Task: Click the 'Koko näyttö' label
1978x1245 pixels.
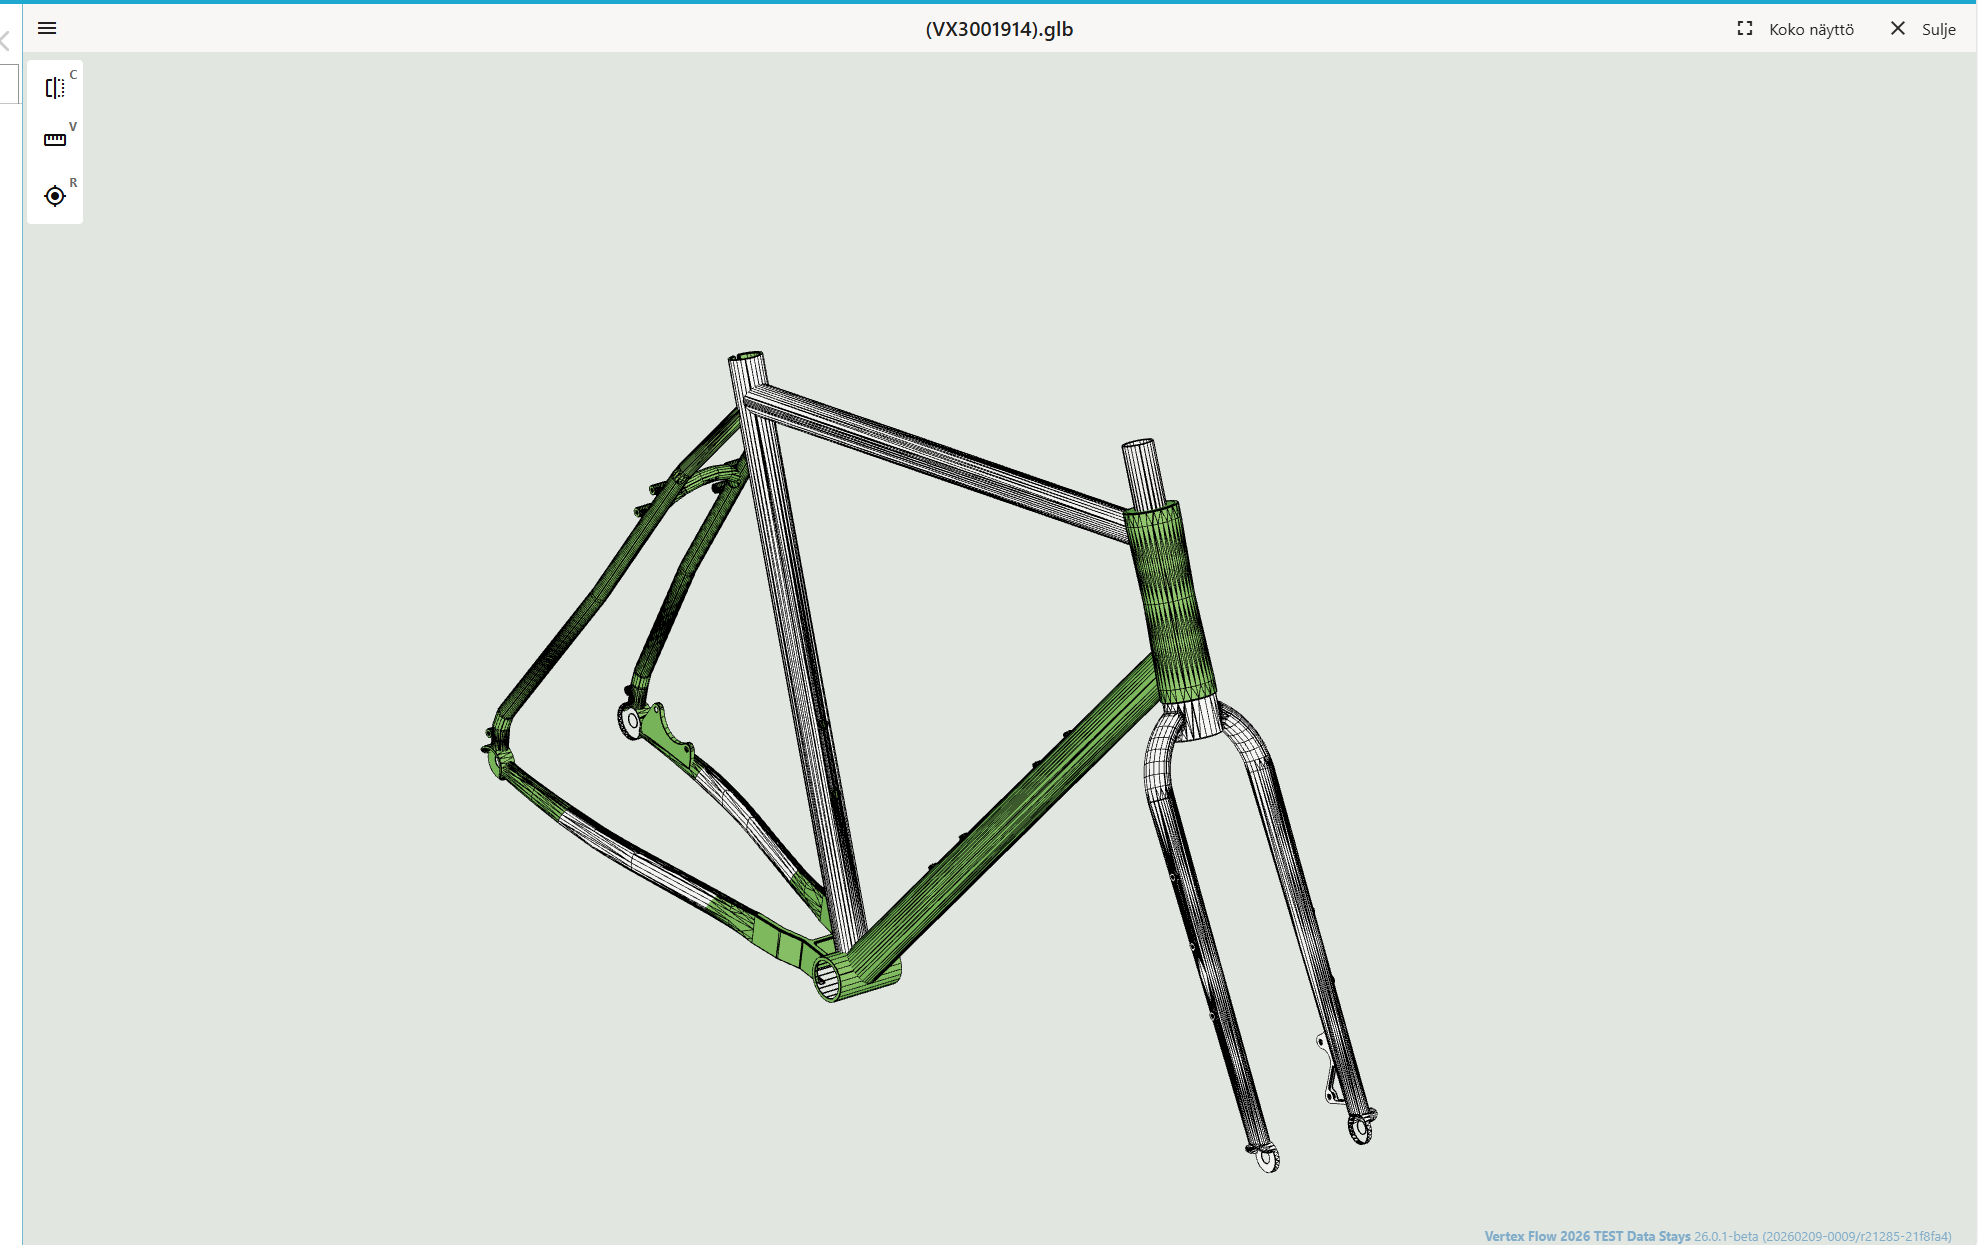Action: [x=1811, y=30]
